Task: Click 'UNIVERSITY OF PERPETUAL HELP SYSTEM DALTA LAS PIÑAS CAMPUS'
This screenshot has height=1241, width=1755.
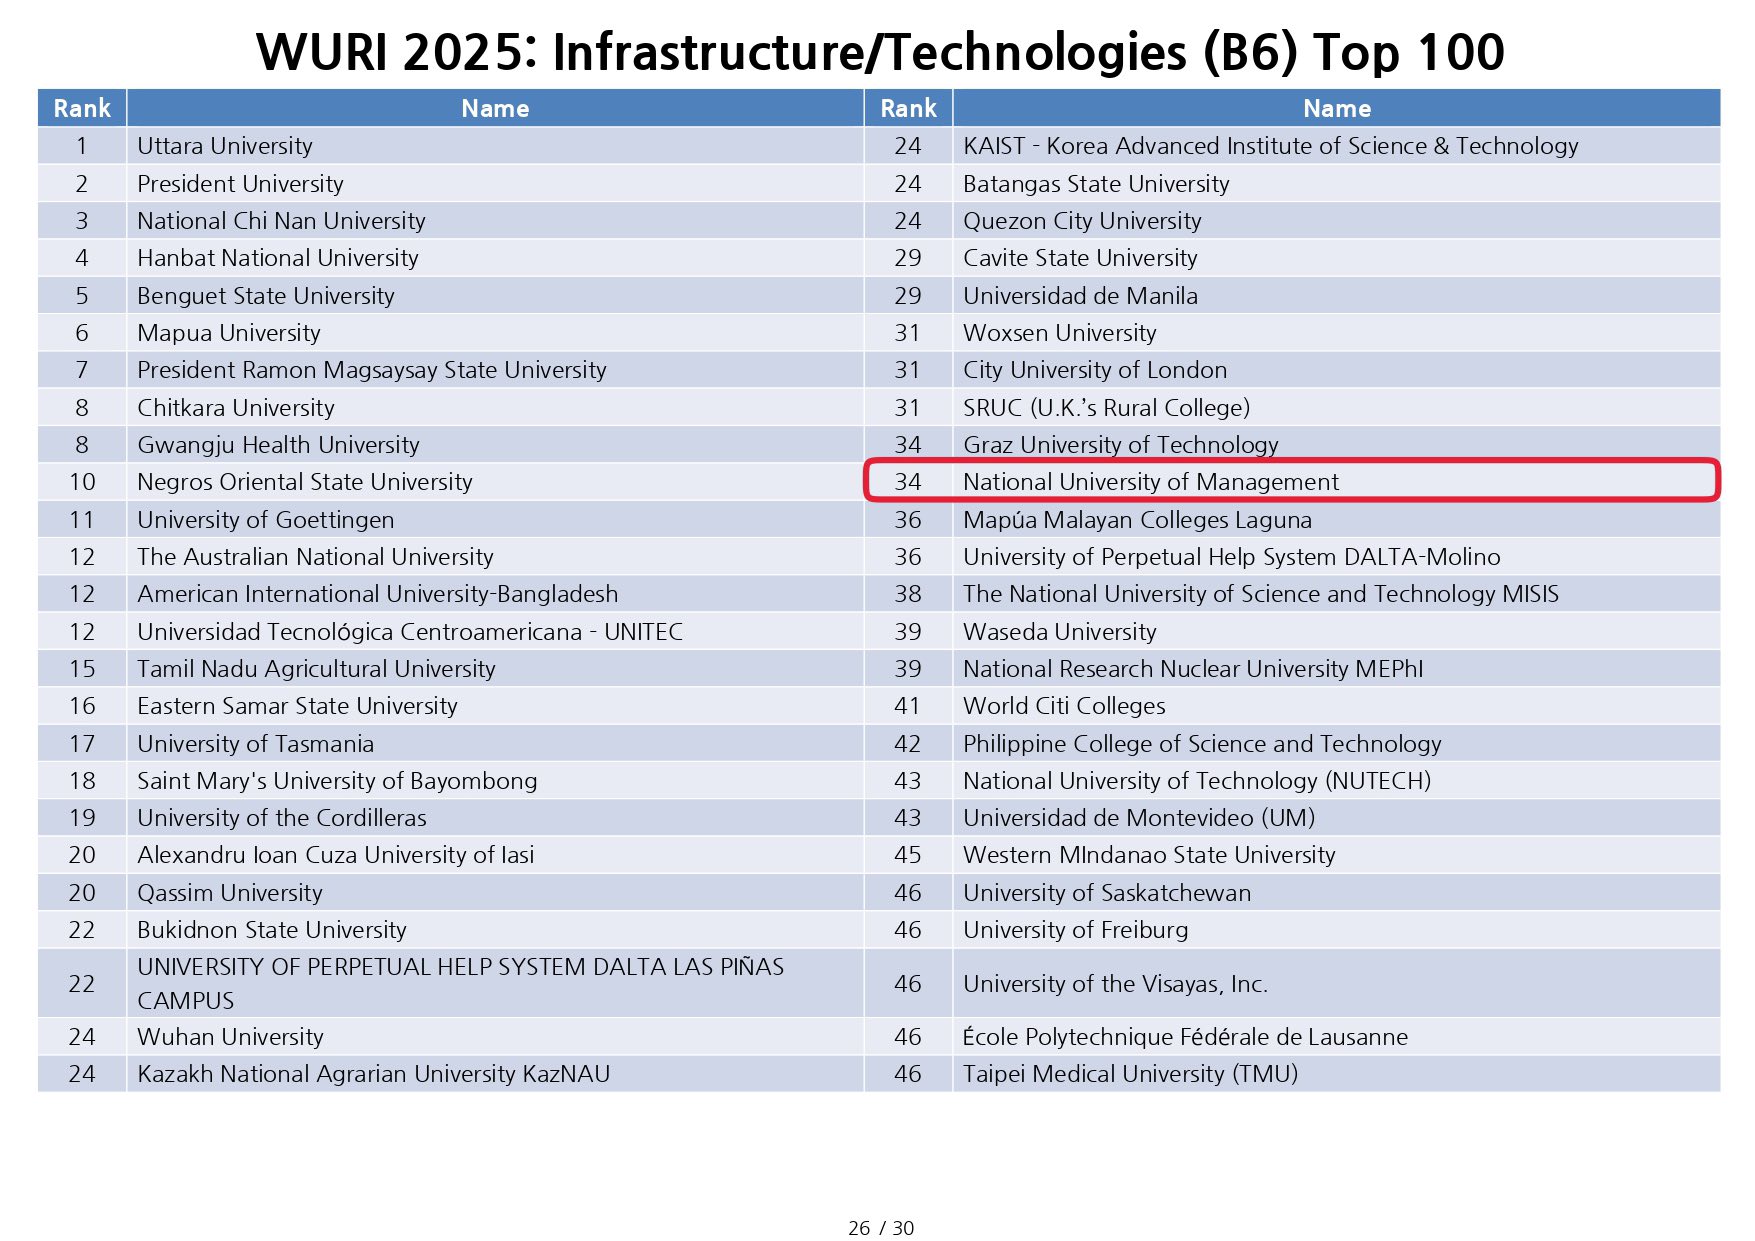Action: [x=461, y=984]
